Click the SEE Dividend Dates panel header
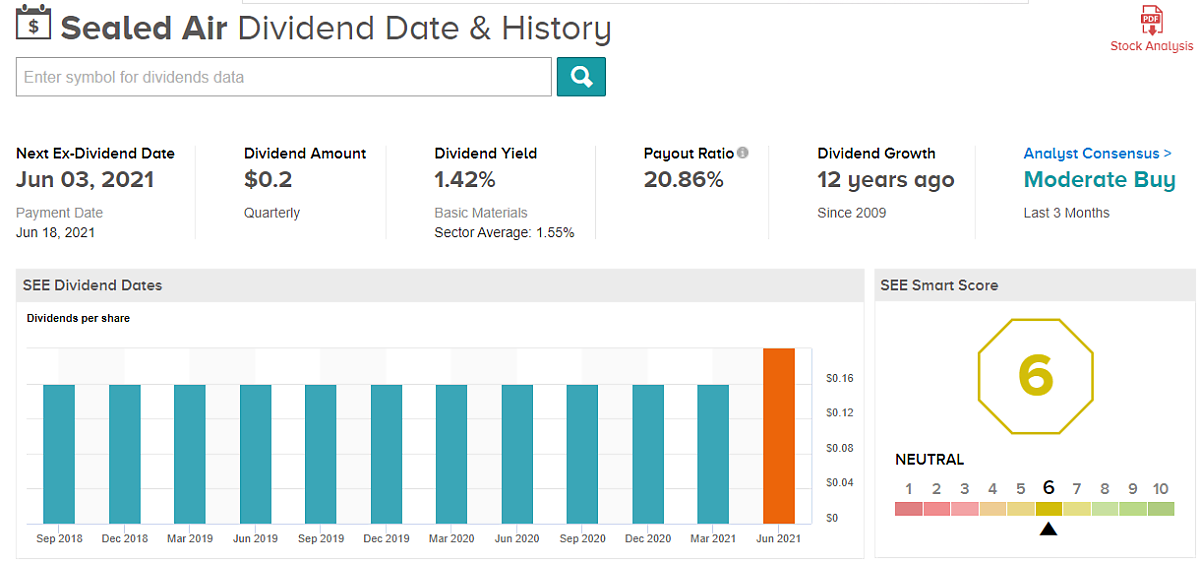The width and height of the screenshot is (1200, 563). click(x=440, y=285)
